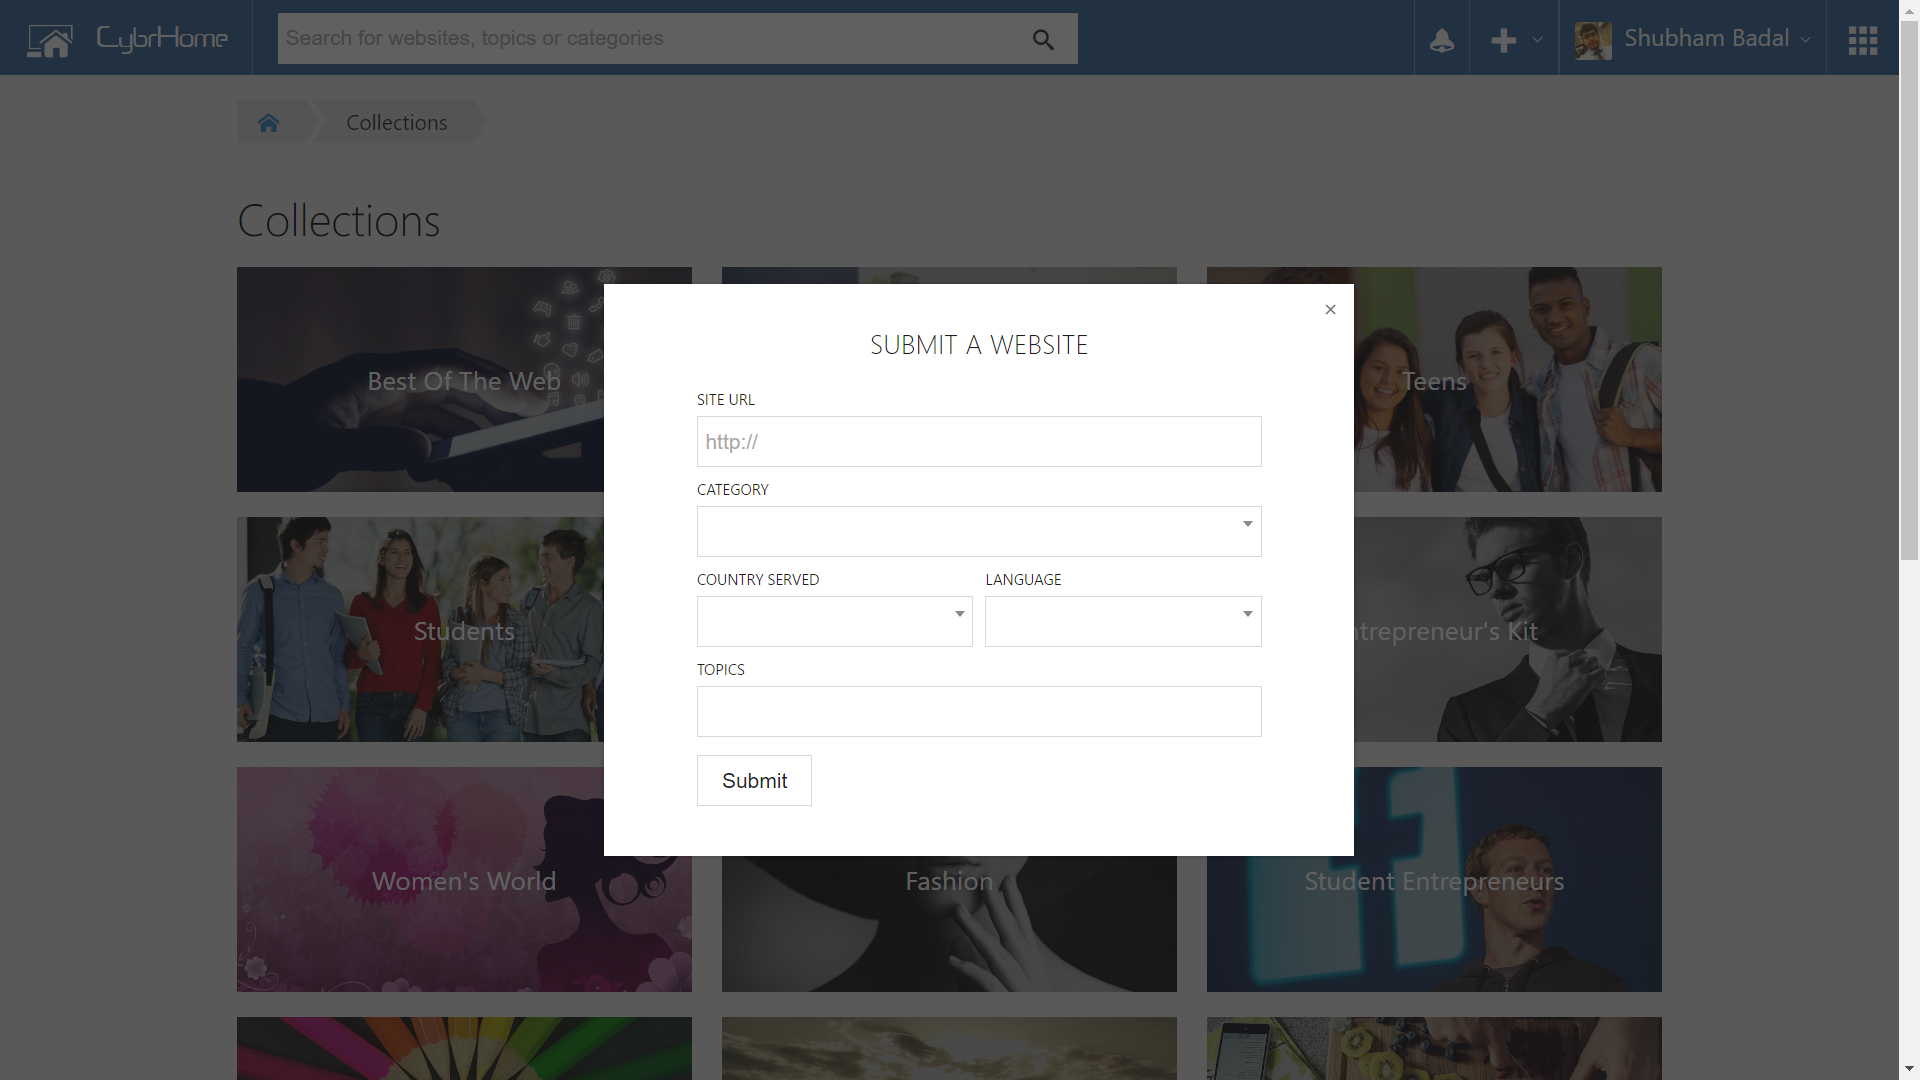The image size is (1920, 1080).
Task: Select the Collections breadcrumb
Action: (x=397, y=122)
